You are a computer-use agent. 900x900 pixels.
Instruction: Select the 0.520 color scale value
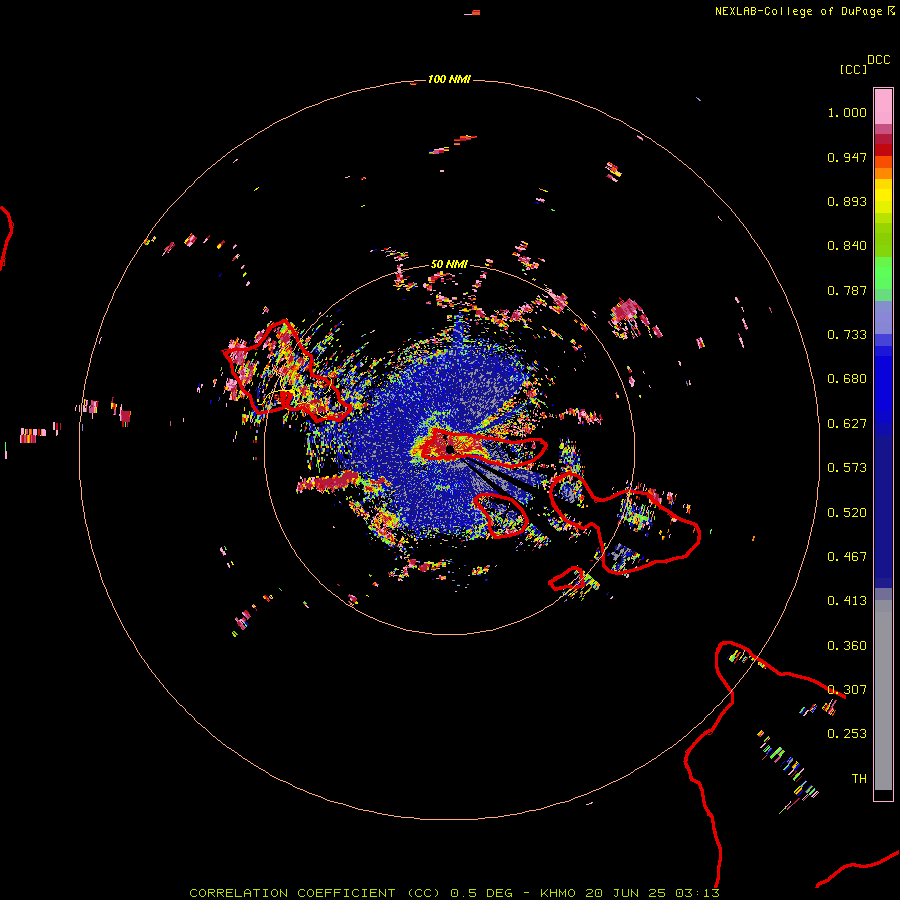847,513
